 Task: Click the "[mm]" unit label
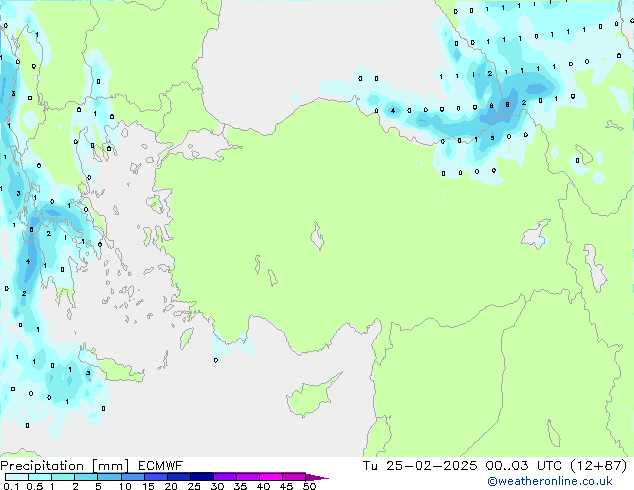(110, 466)
